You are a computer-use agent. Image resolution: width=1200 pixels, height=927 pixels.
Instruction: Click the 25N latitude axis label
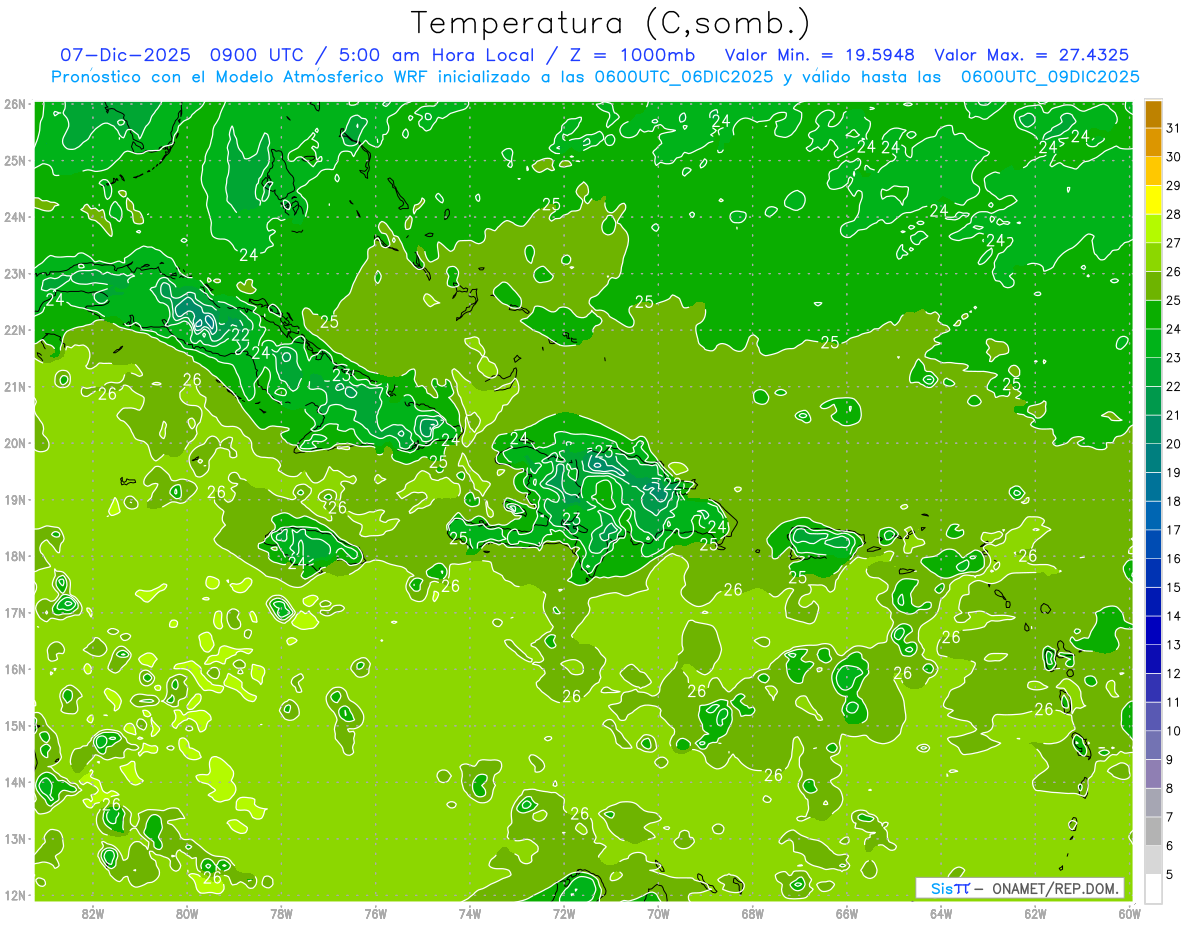pos(15,160)
